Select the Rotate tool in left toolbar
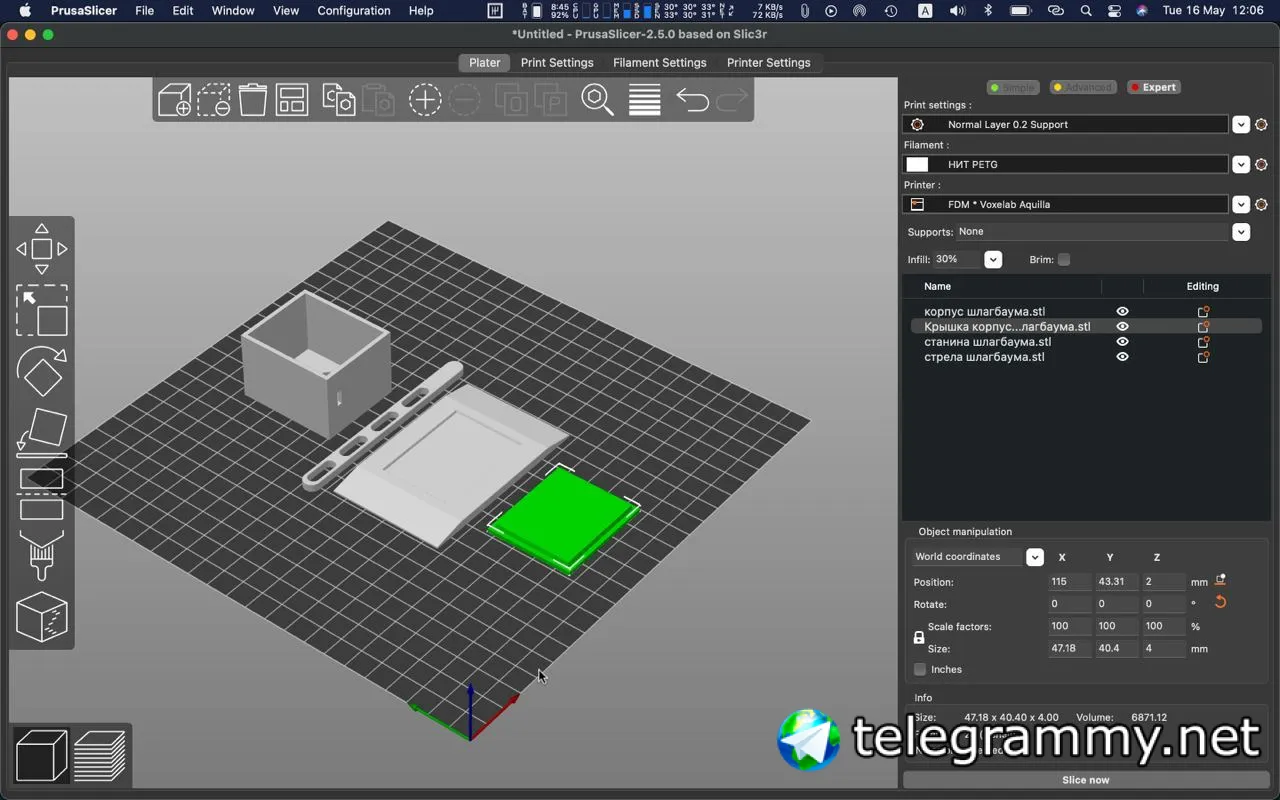Screen dimensions: 1280x800 [42, 371]
